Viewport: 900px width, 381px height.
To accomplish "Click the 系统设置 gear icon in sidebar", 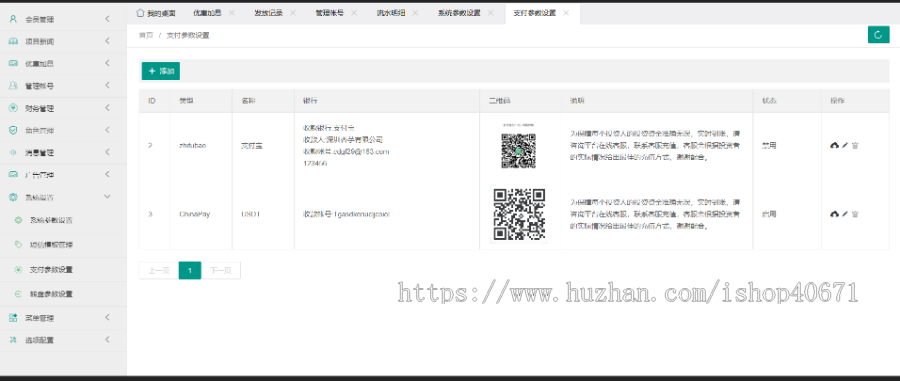I will tap(13, 197).
